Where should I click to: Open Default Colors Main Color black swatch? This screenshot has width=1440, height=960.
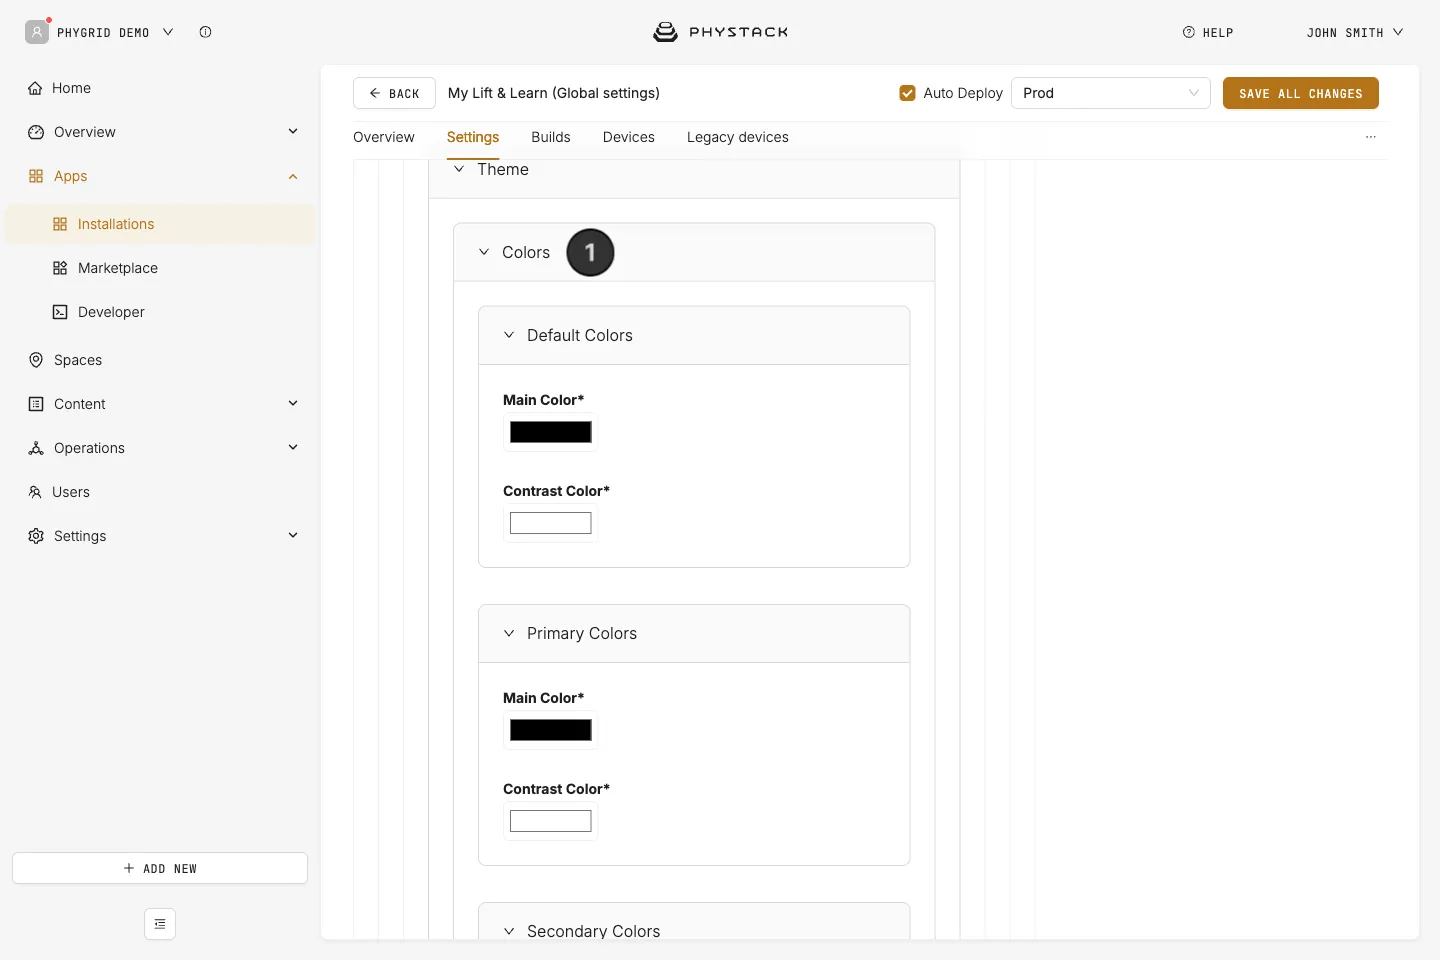point(551,432)
